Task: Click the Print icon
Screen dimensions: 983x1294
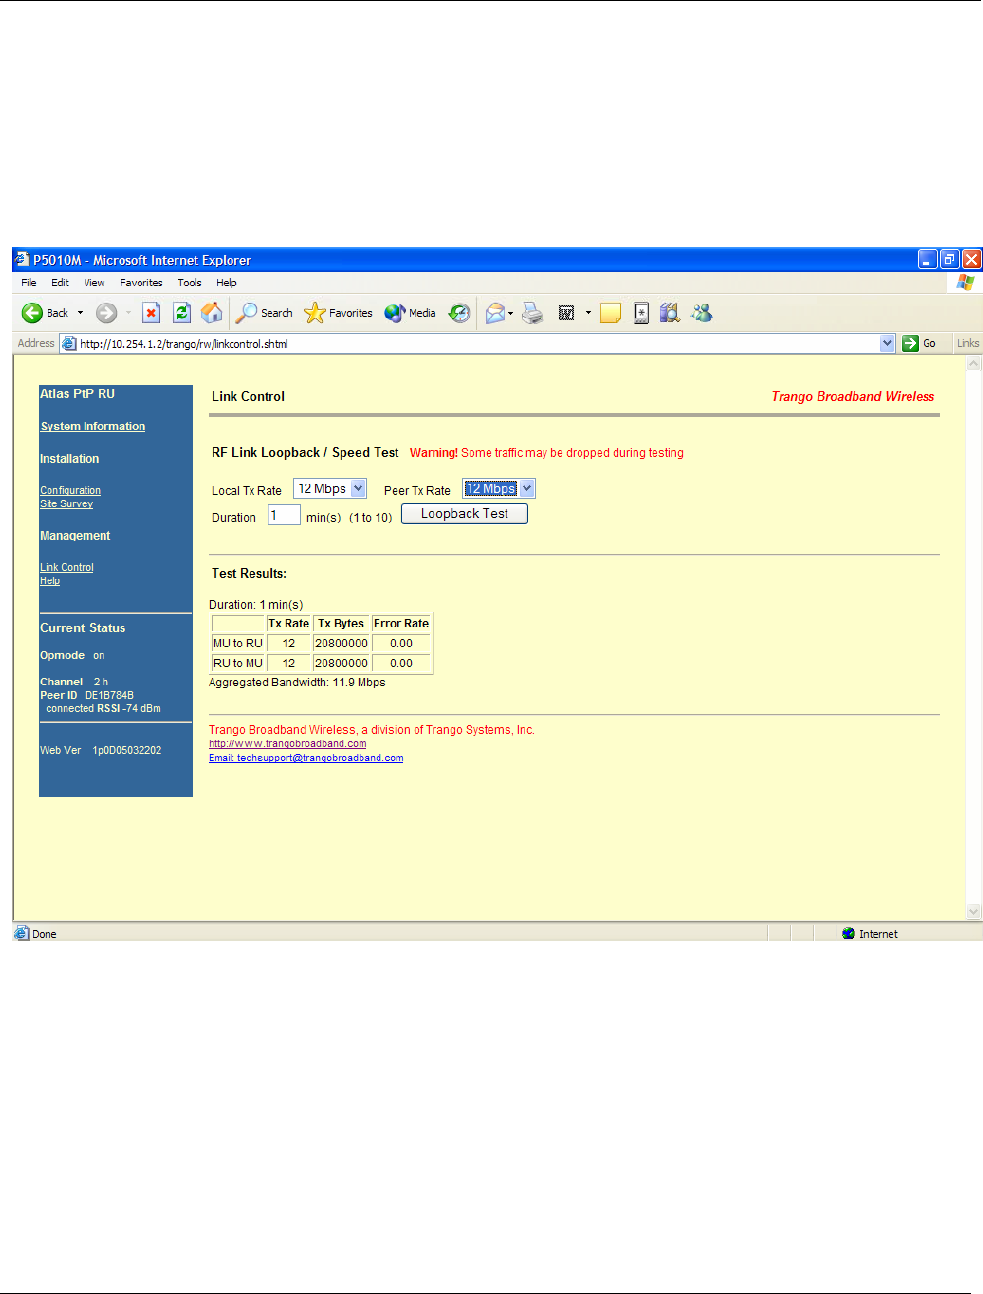Action: pos(533,313)
